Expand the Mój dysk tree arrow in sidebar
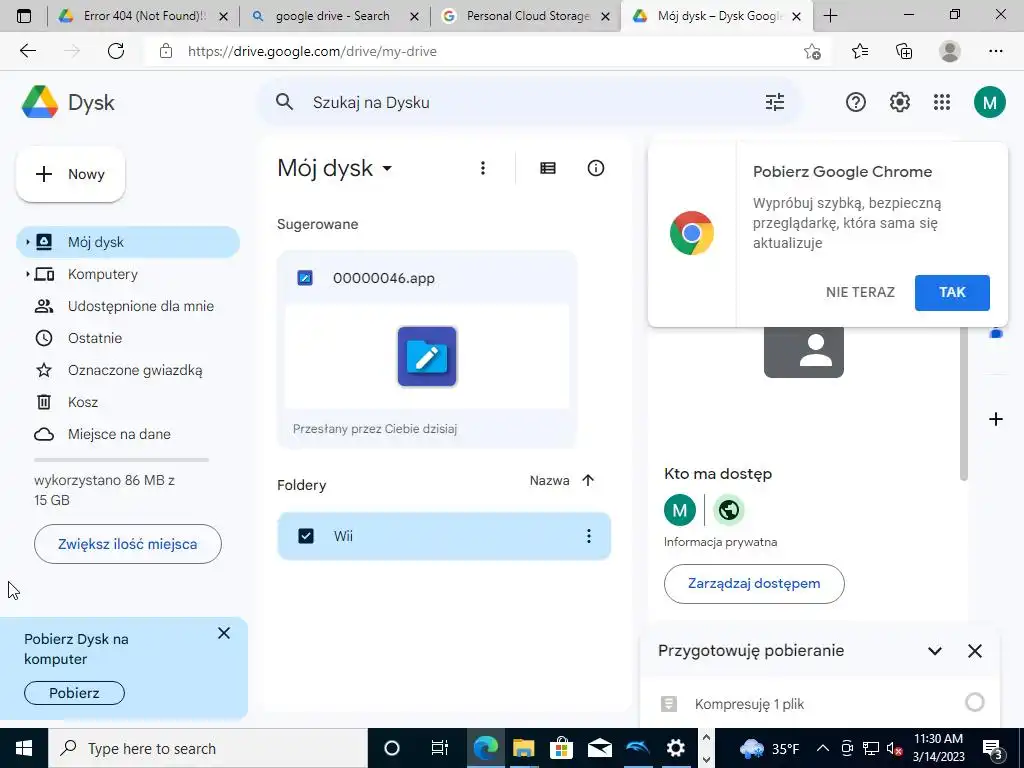This screenshot has width=1024, height=768. 27,242
